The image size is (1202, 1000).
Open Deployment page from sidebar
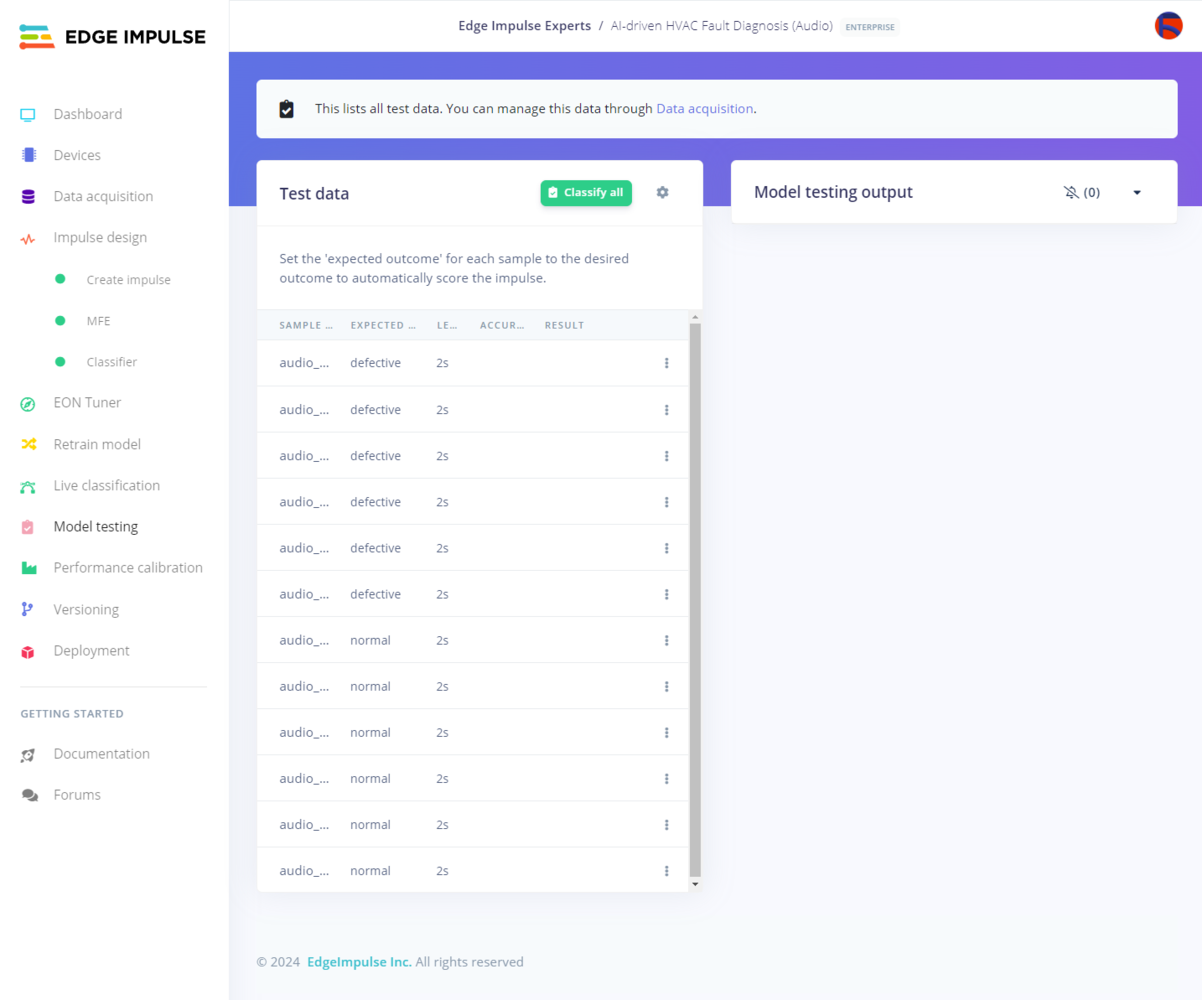(x=91, y=651)
